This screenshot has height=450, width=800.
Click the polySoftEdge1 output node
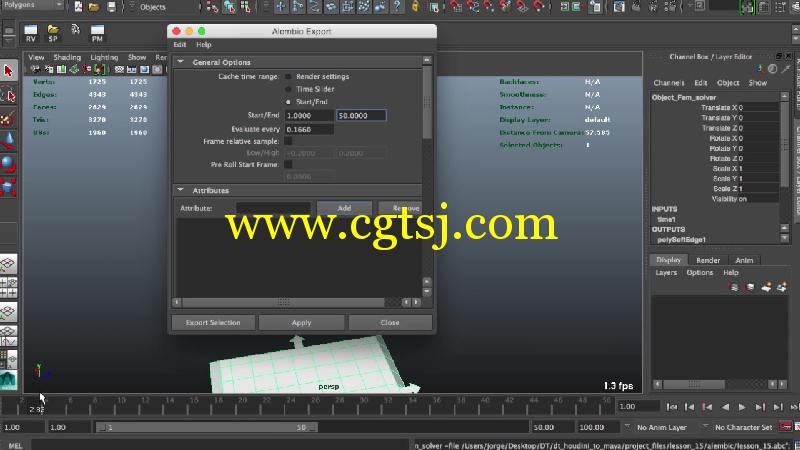click(x=681, y=240)
